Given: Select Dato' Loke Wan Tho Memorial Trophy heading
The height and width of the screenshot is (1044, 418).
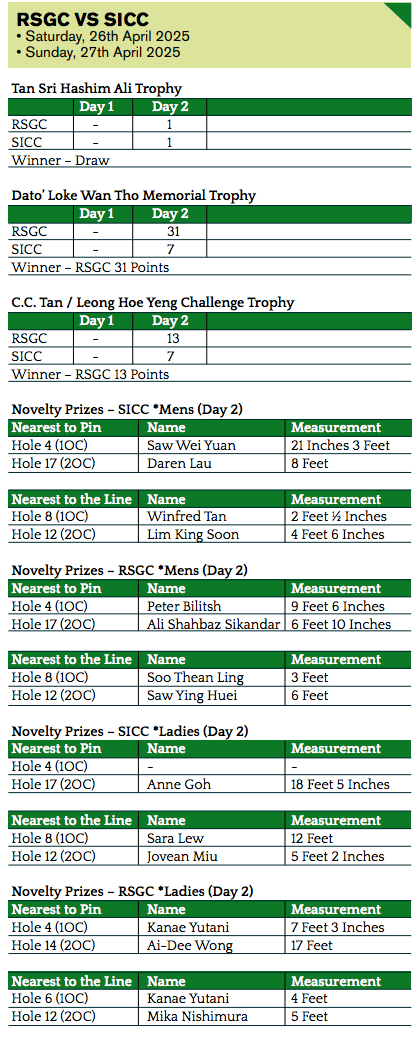Looking at the screenshot, I should pos(134,196).
